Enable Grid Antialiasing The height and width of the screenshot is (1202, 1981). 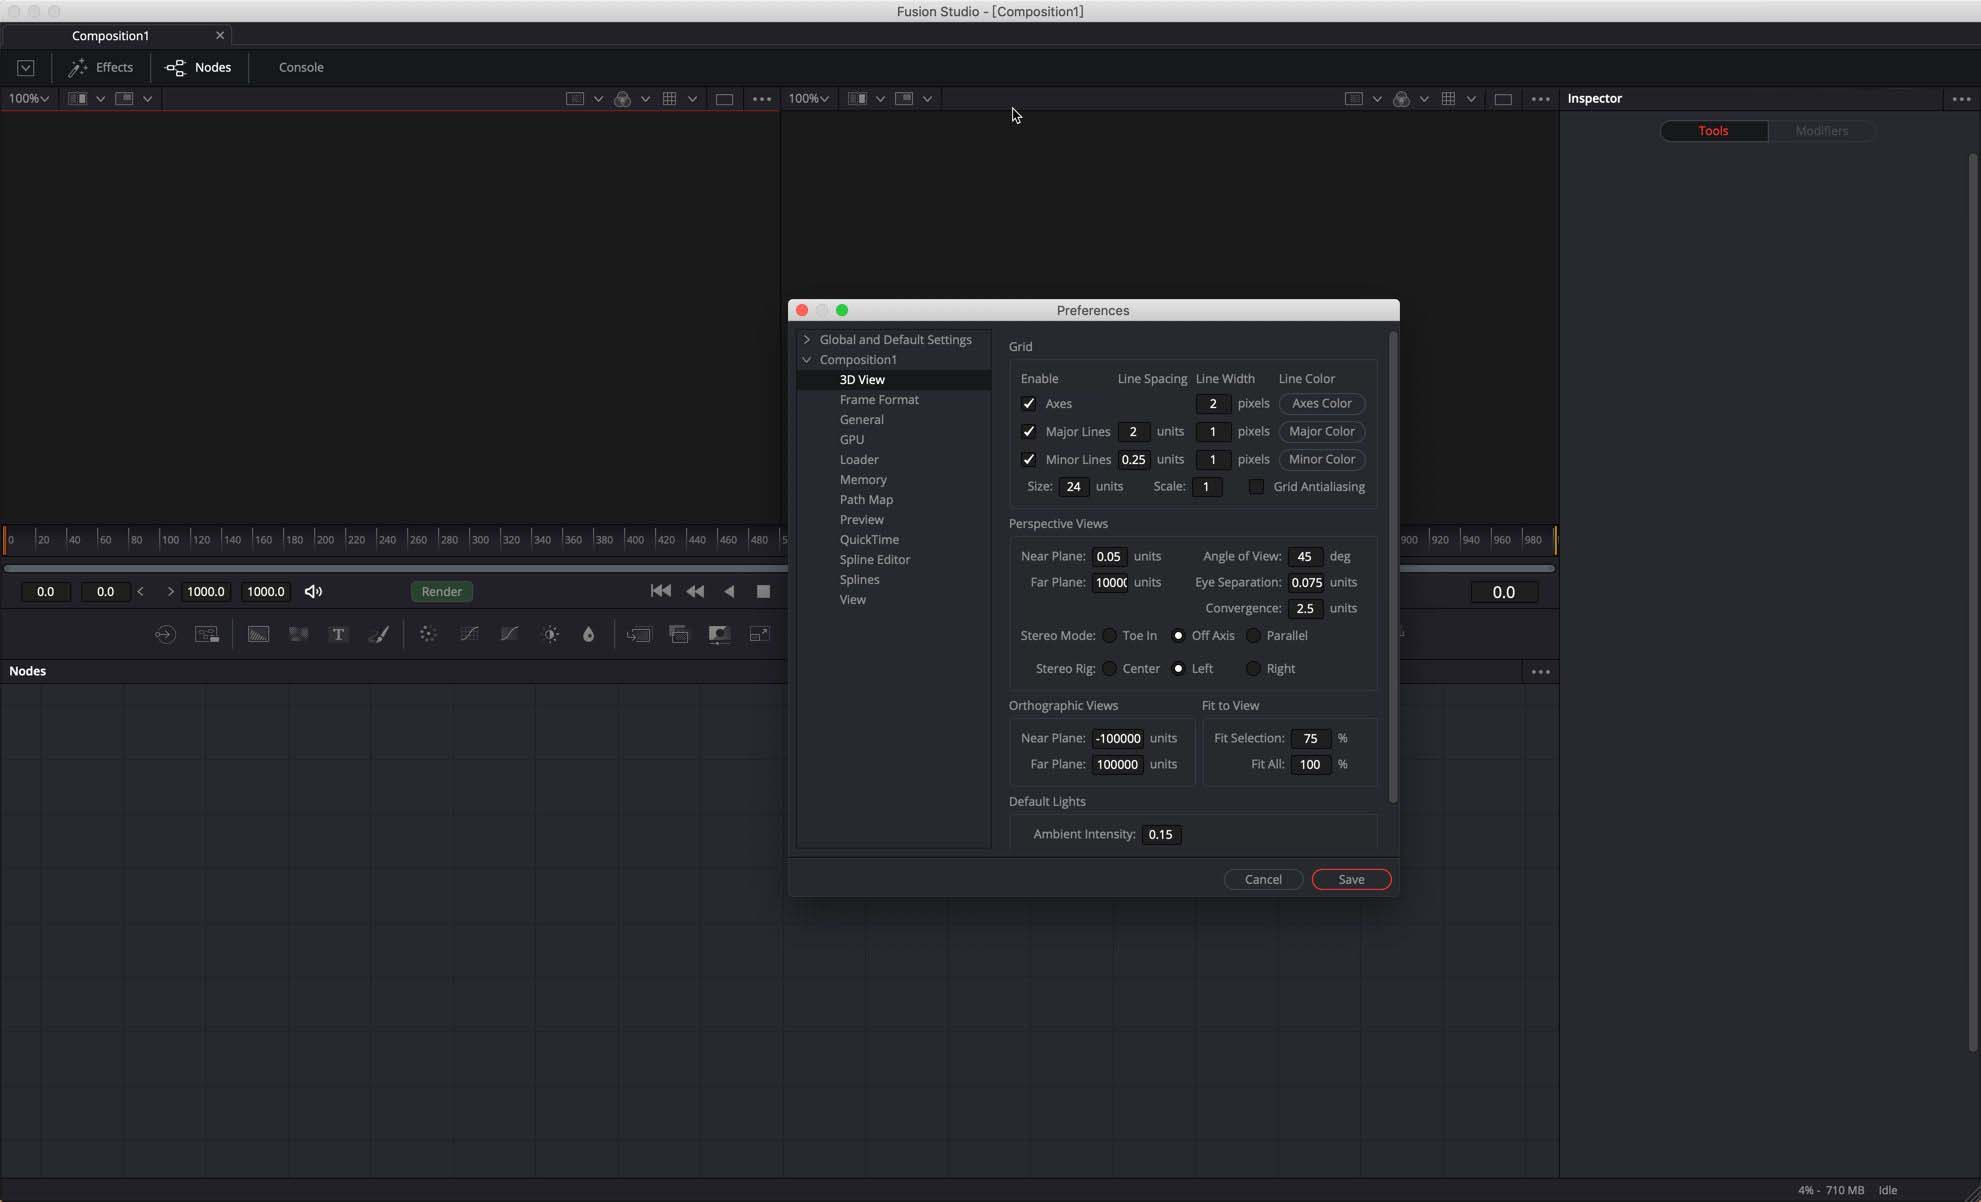[1256, 487]
